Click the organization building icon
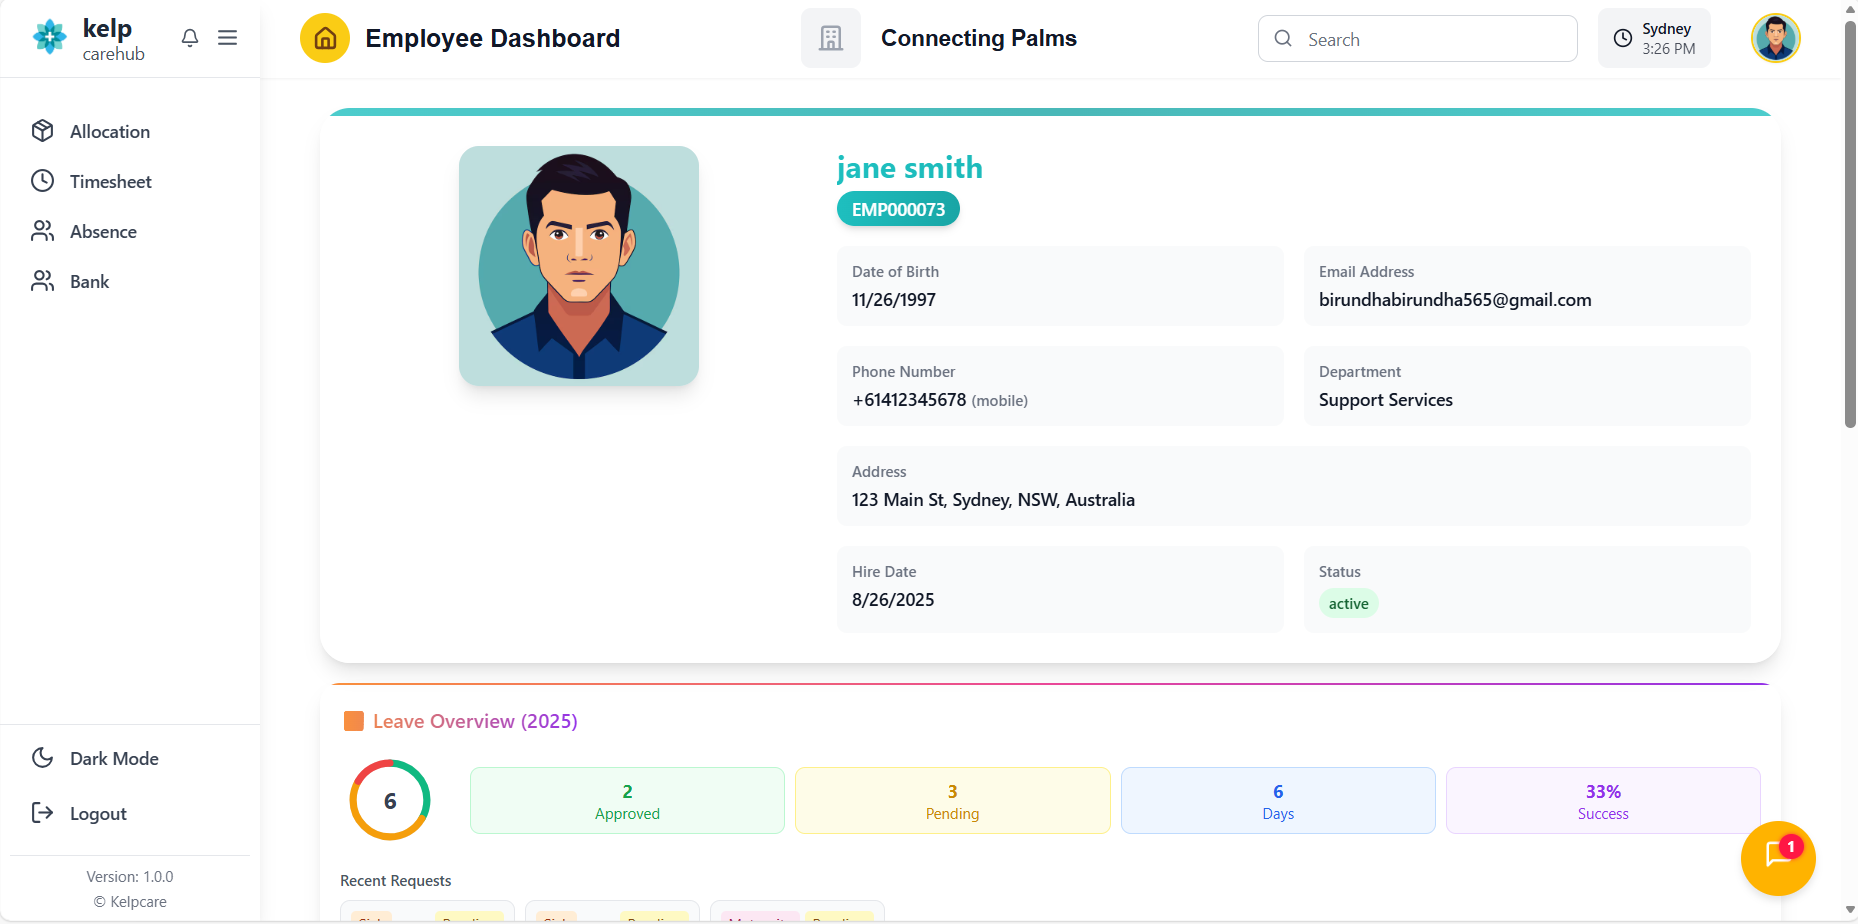This screenshot has height=924, width=1858. (x=830, y=38)
